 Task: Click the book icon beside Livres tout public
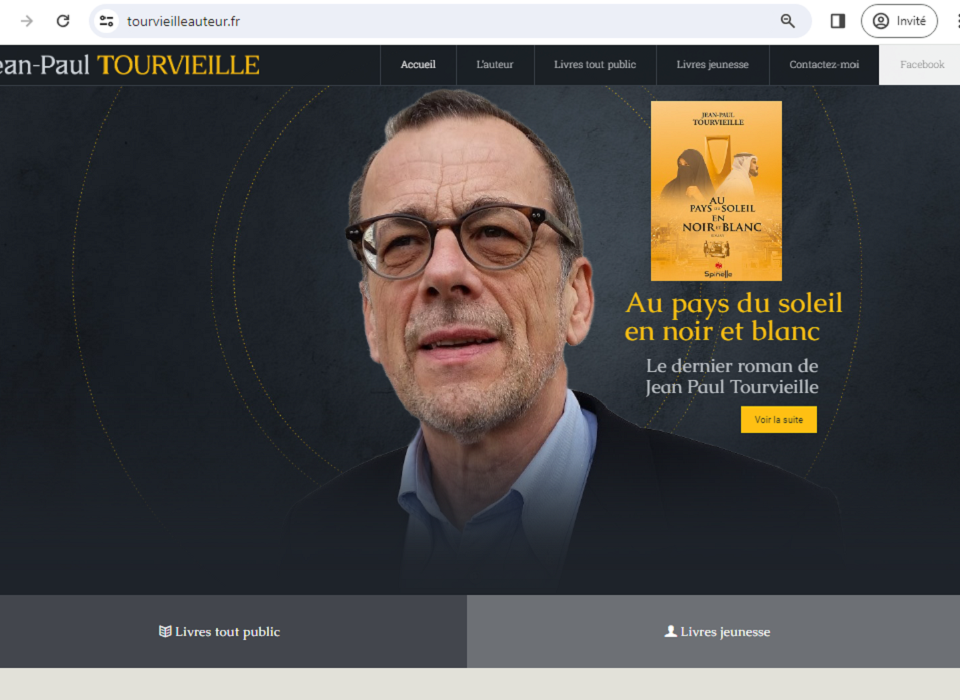coord(165,631)
